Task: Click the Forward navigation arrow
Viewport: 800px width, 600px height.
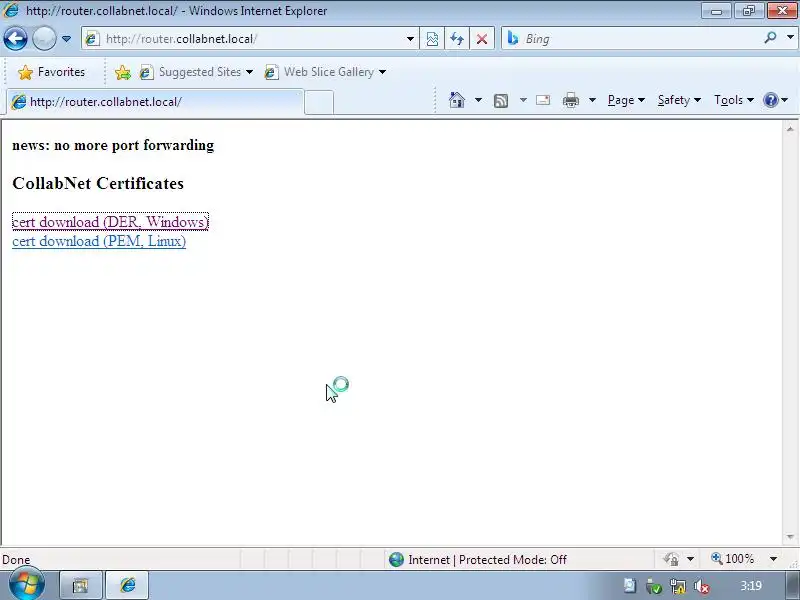Action: click(44, 39)
